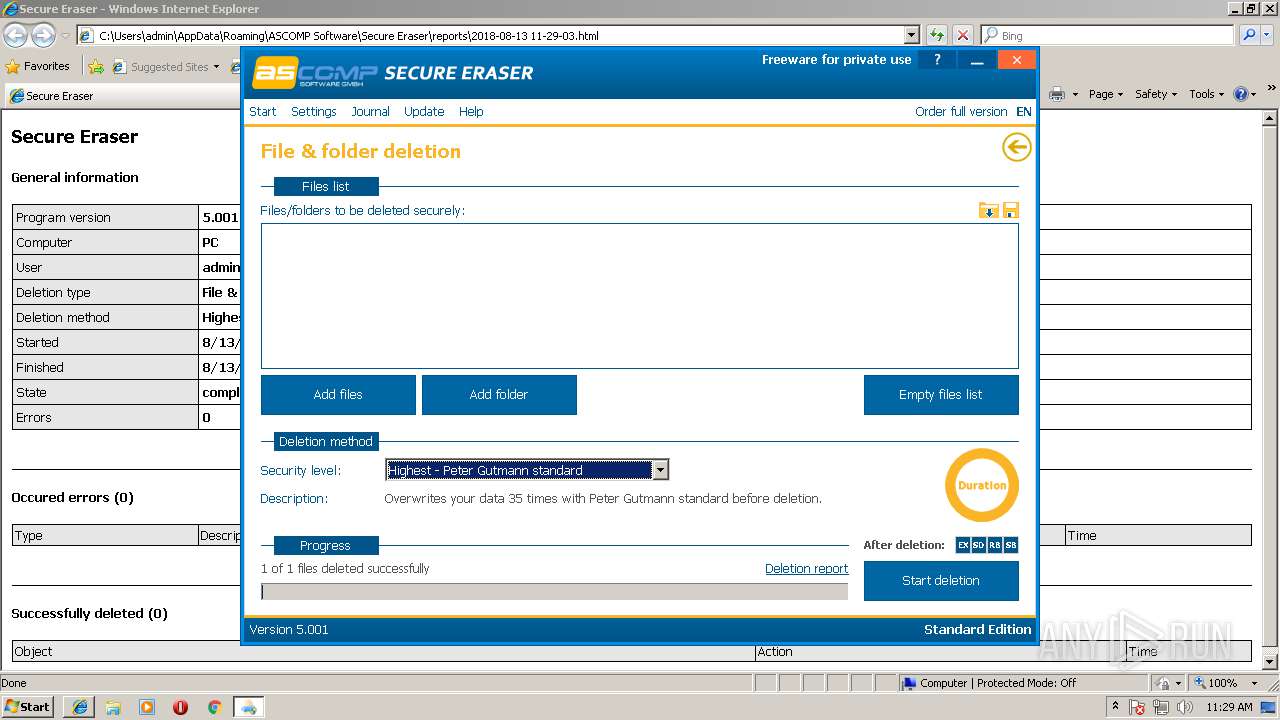Click IE forward navigation button

[x=43, y=35]
